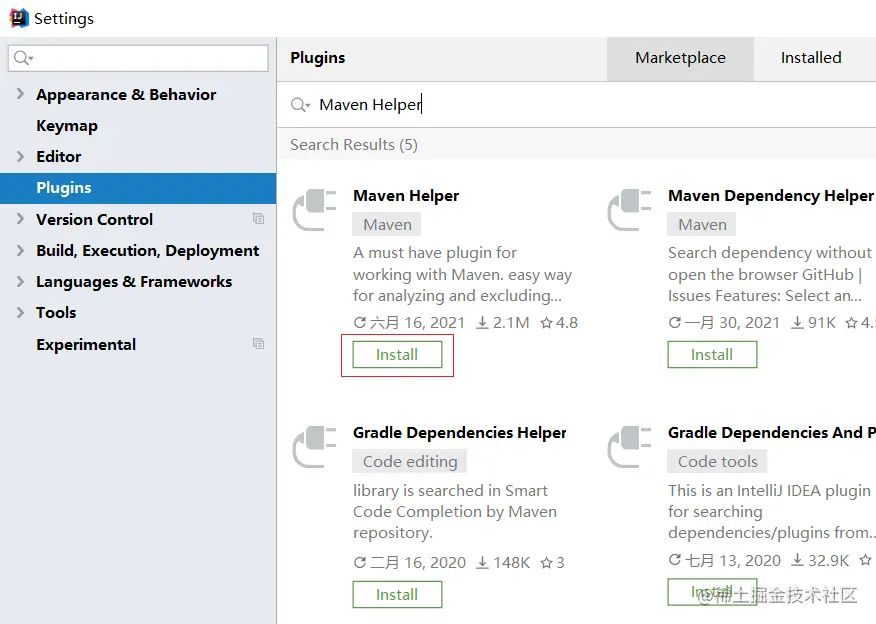This screenshot has width=876, height=624.
Task: Click the settings search magnifier icon
Action: point(22,58)
